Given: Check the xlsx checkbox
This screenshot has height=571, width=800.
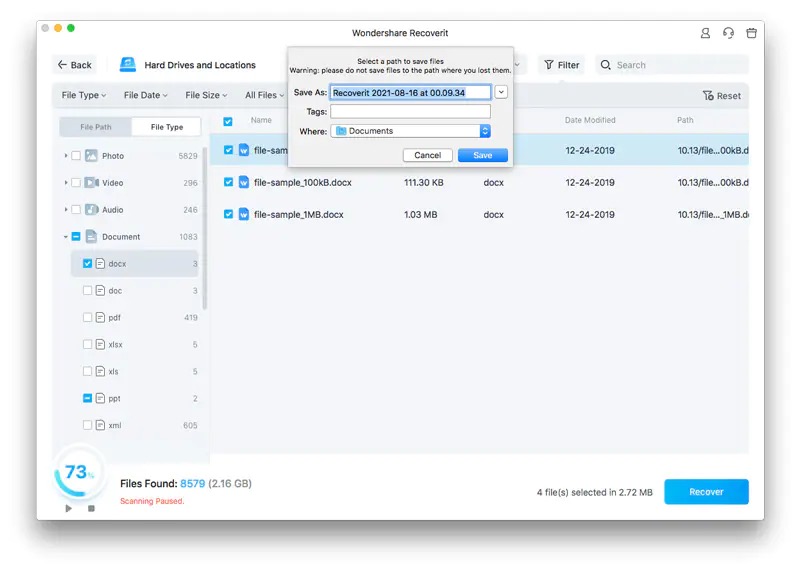Looking at the screenshot, I should (x=87, y=344).
